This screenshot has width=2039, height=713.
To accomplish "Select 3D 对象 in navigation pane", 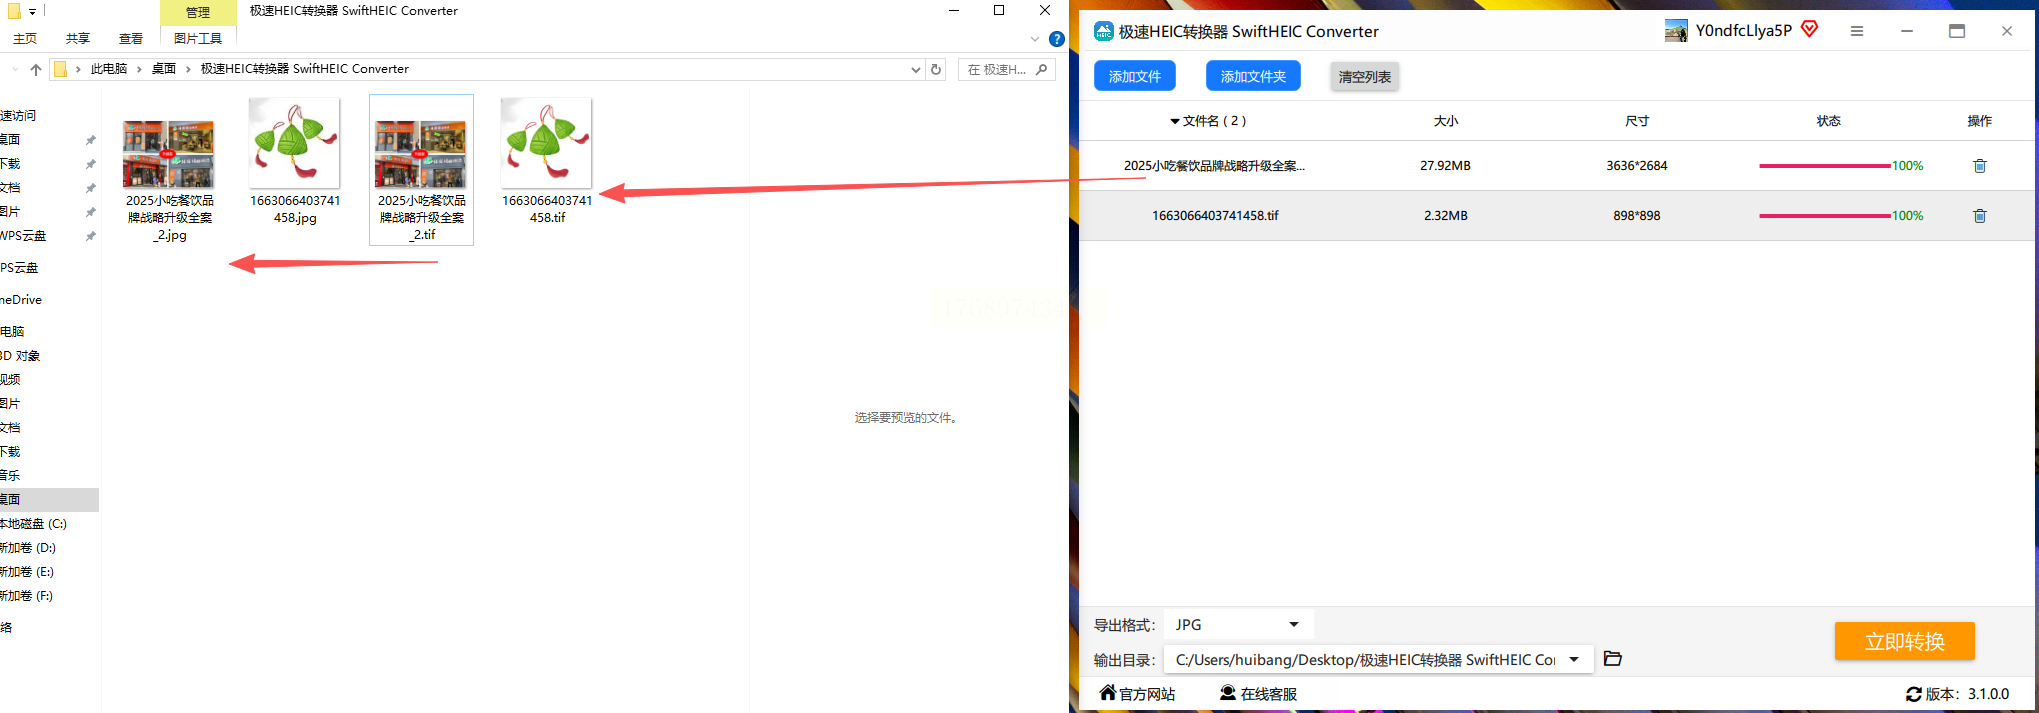I will tap(21, 356).
